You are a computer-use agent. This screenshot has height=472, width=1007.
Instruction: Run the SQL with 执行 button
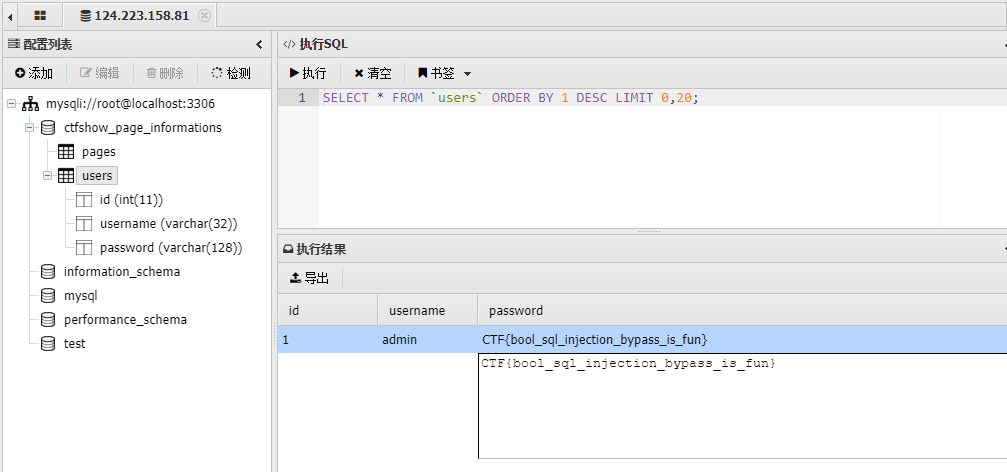tap(308, 73)
